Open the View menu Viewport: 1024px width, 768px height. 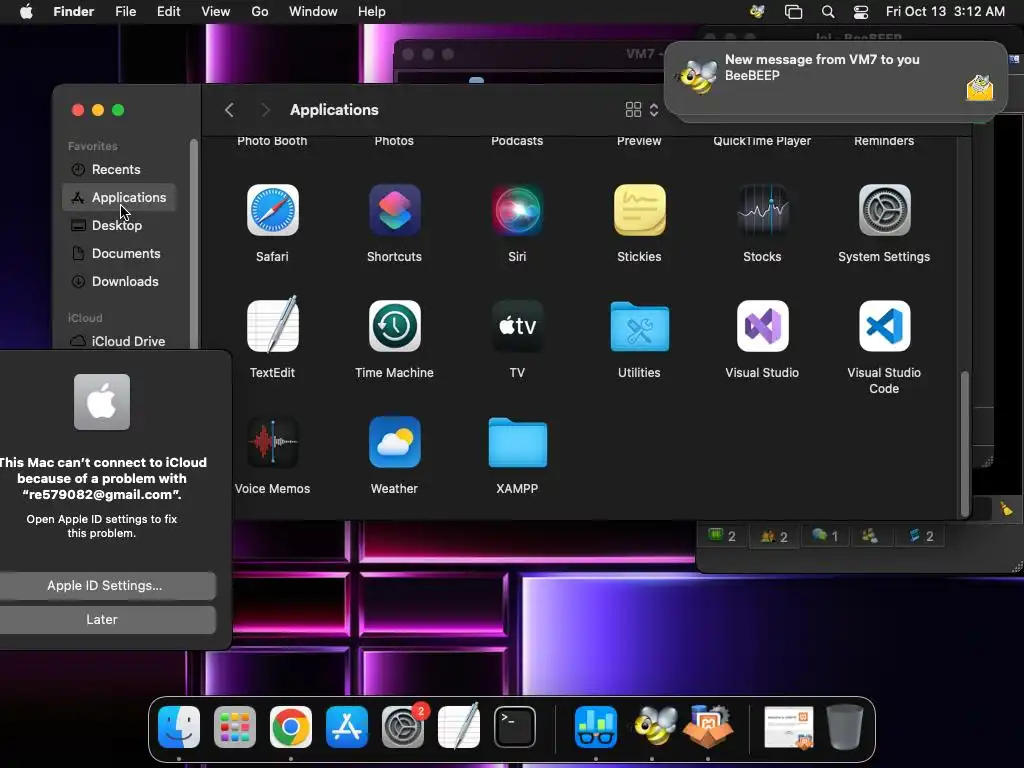pyautogui.click(x=216, y=12)
